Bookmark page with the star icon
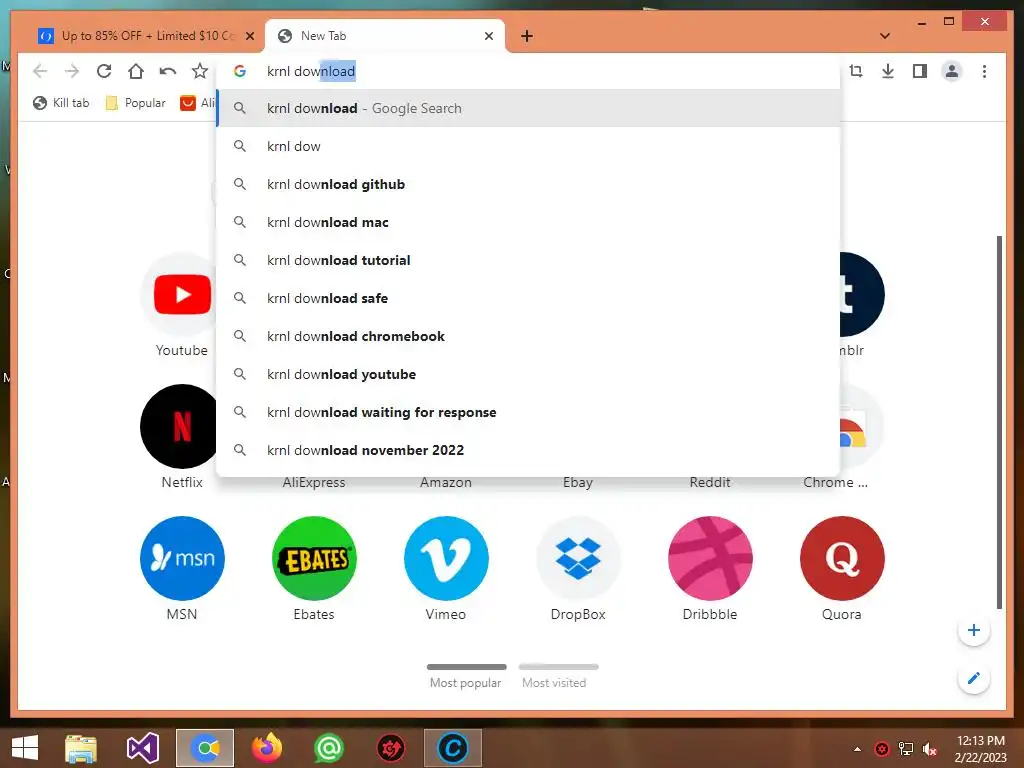The image size is (1024, 768). click(x=200, y=71)
